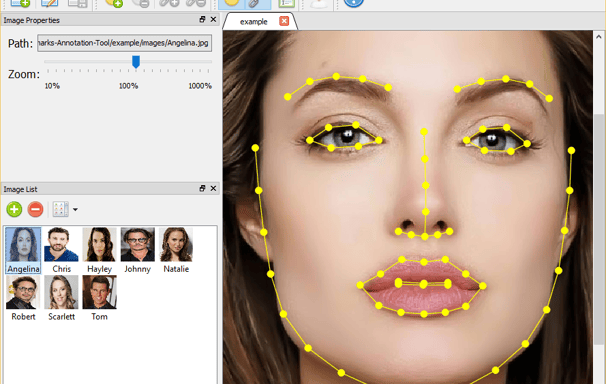Click the list view mode icon

tap(60, 209)
